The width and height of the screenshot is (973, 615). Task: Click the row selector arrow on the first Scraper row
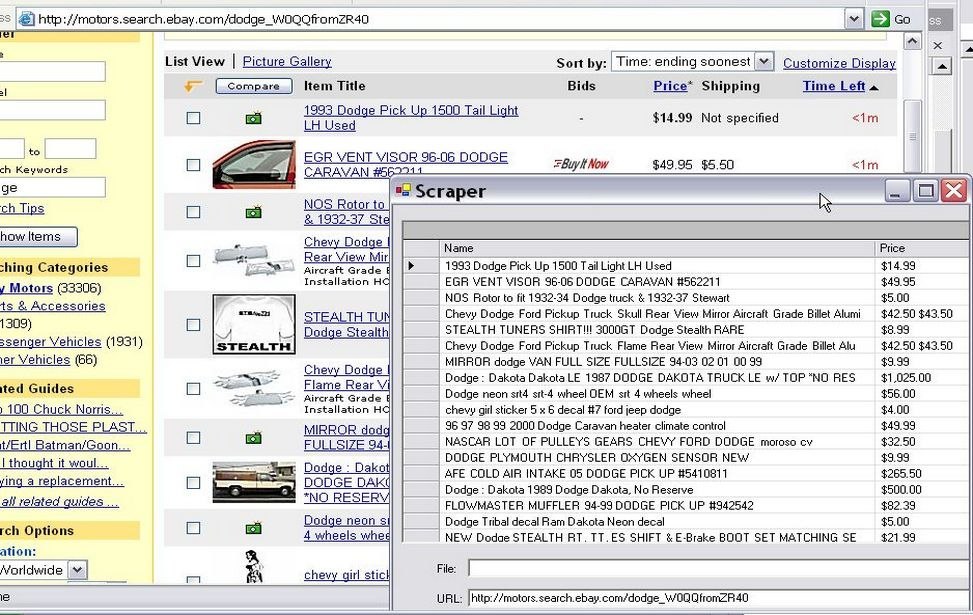pos(411,264)
